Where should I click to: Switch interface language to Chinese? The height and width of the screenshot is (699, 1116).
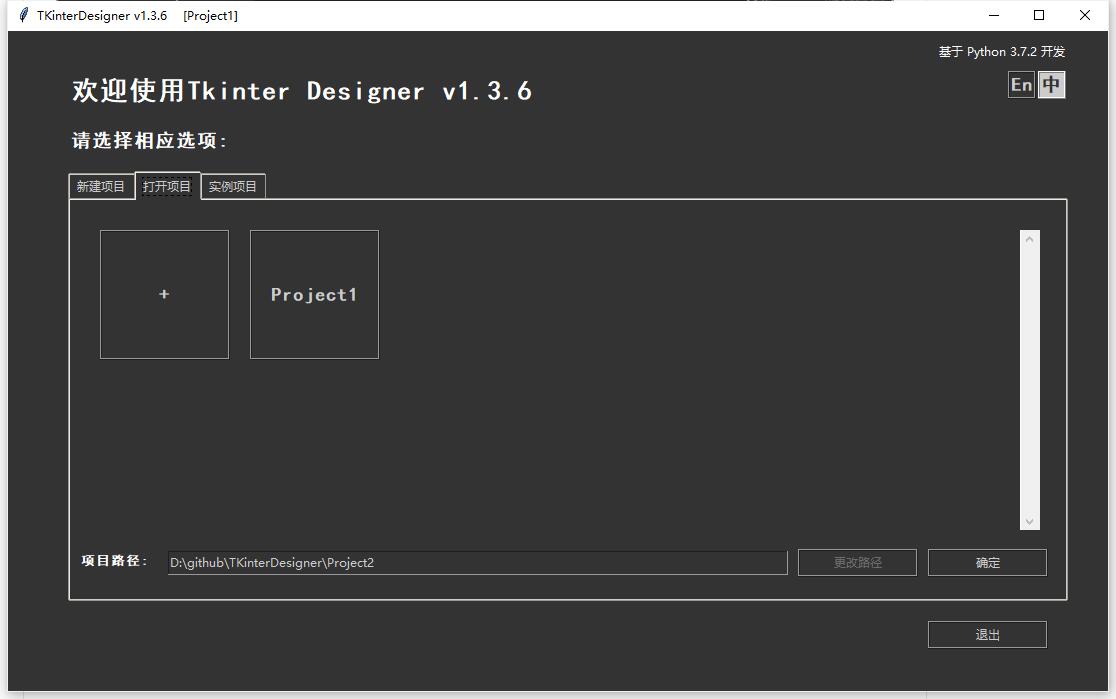[1051, 85]
